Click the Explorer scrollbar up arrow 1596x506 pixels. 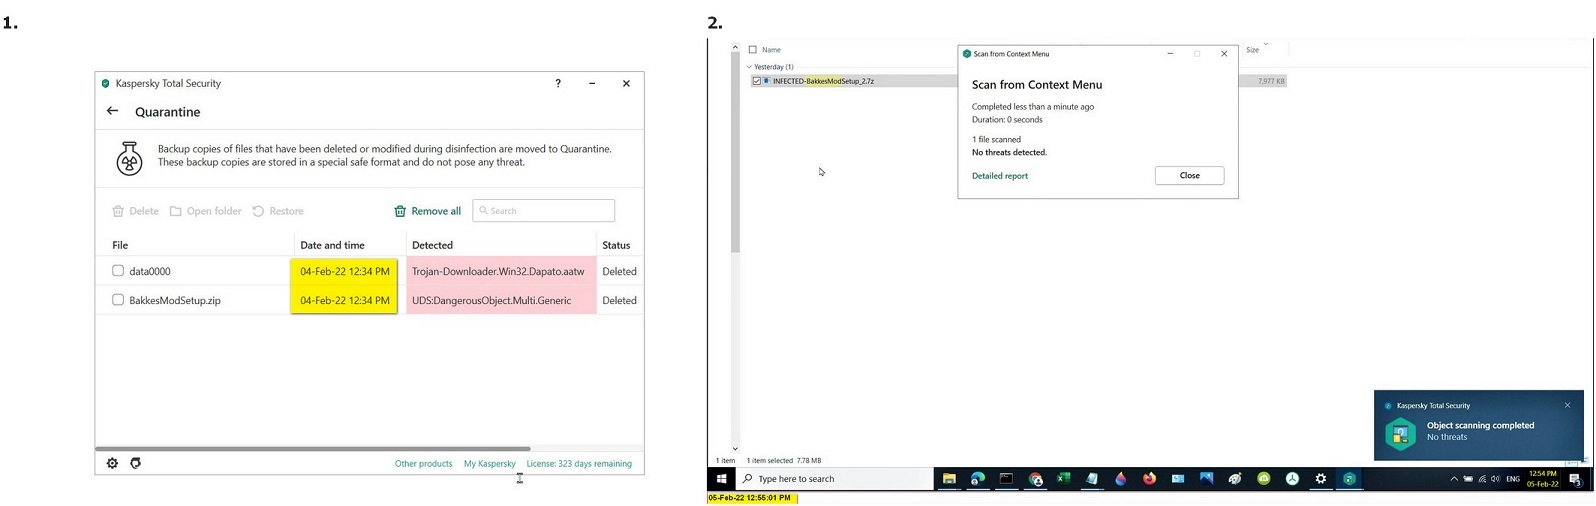tap(736, 47)
